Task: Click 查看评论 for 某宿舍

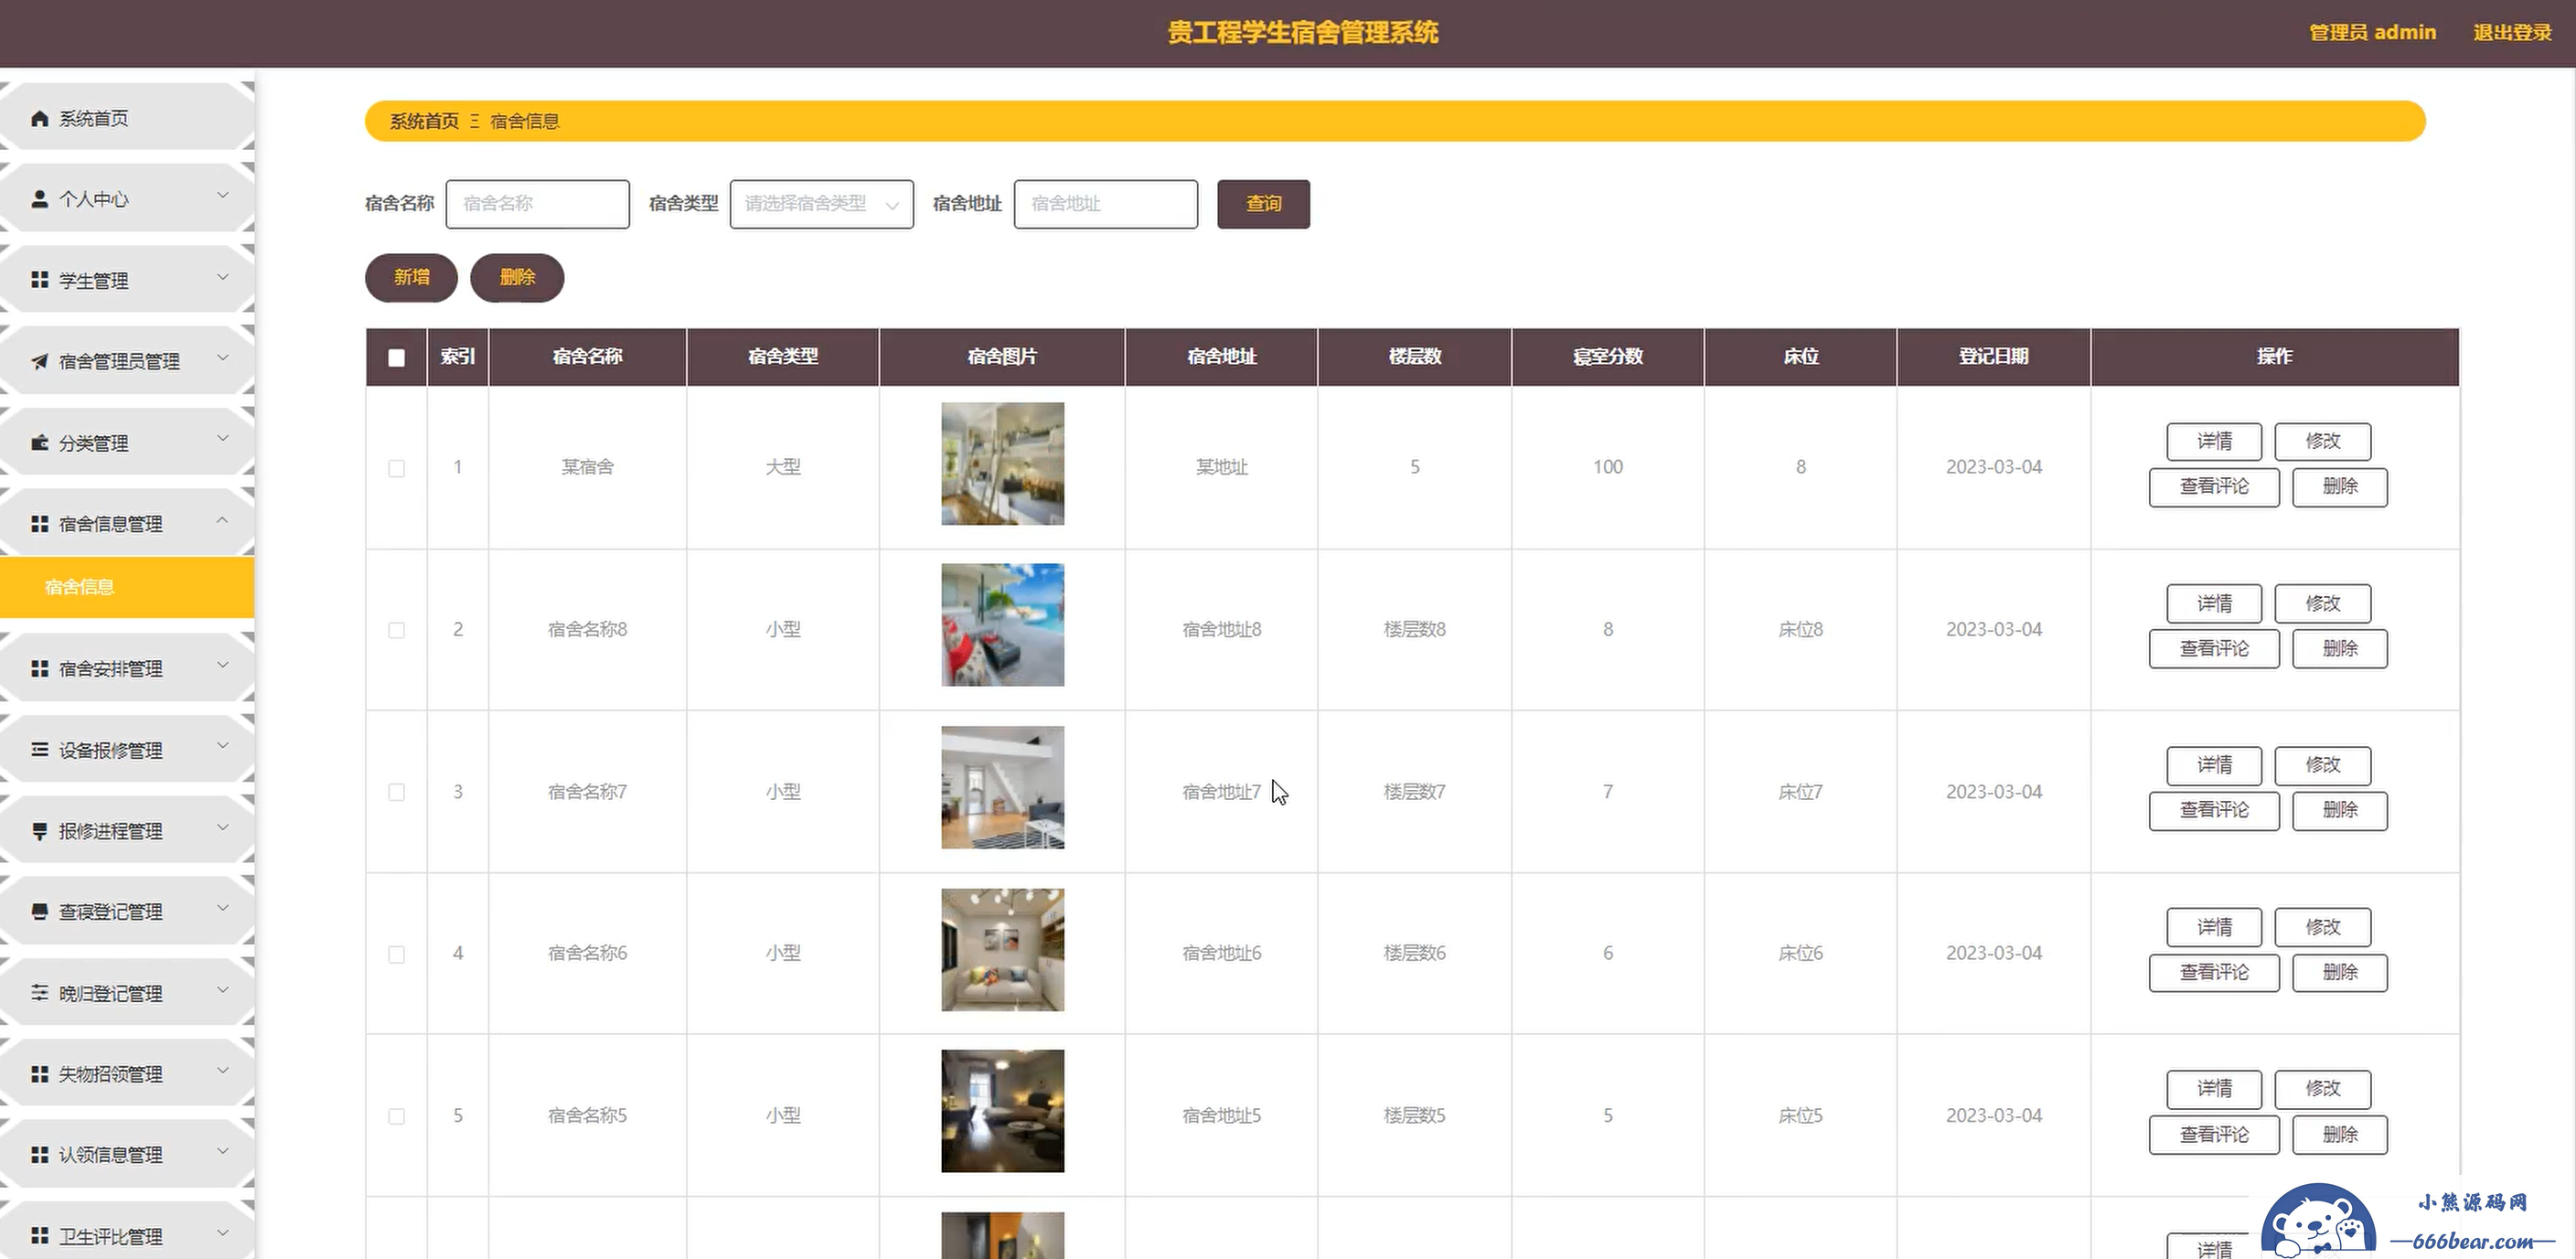Action: tap(2214, 487)
